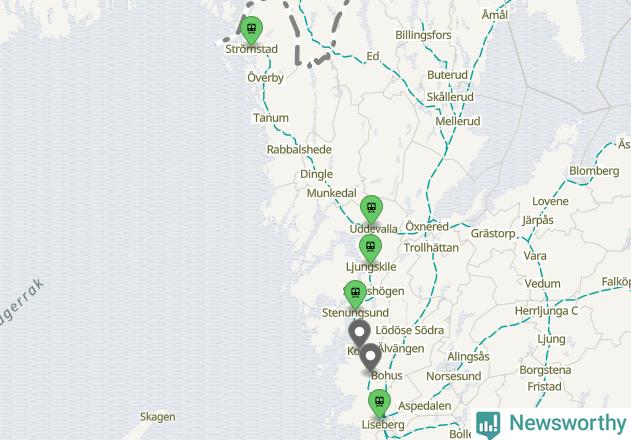Click the Herrljunga C label
631x440 pixels.
click(x=546, y=311)
